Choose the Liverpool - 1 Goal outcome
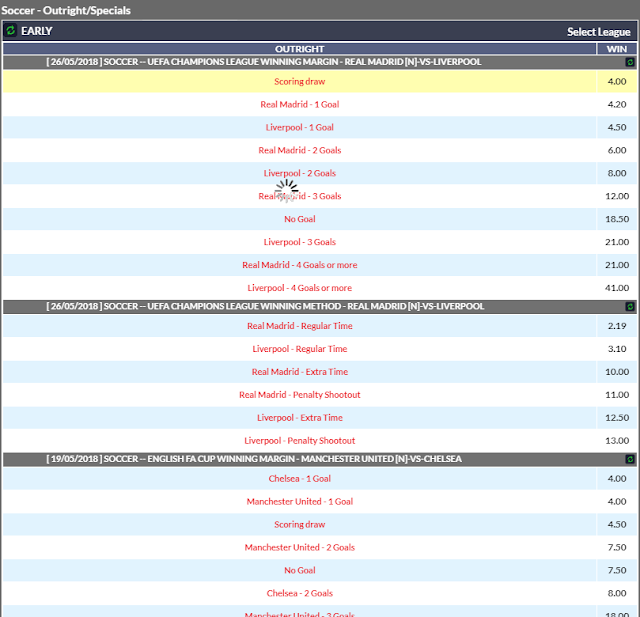The image size is (640, 617). click(300, 127)
